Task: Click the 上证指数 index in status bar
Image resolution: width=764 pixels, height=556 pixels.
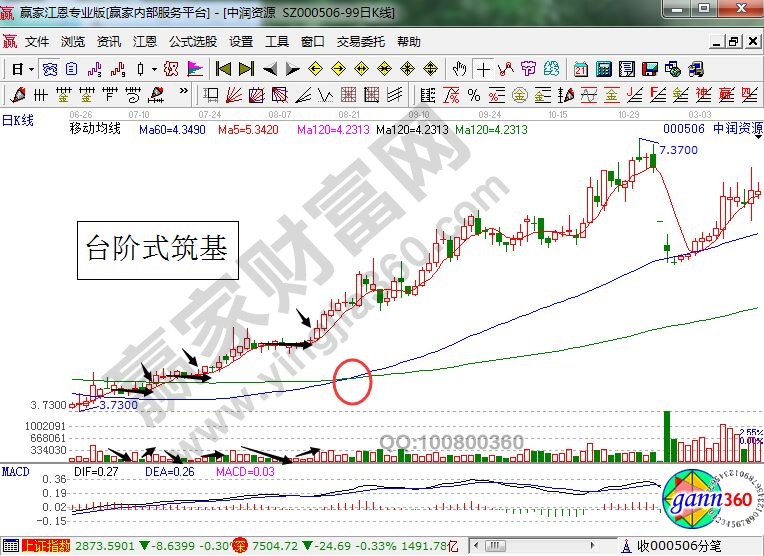Action: click(x=47, y=546)
